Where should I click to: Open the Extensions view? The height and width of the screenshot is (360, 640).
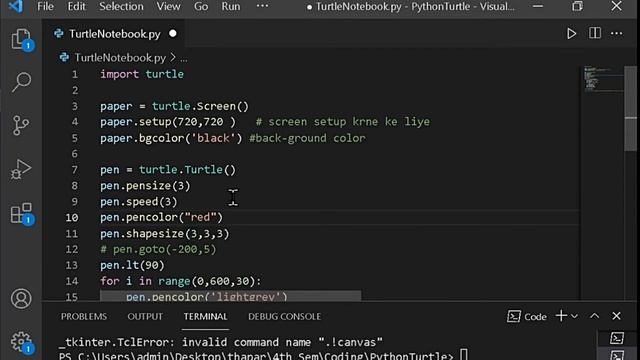pyautogui.click(x=21, y=213)
